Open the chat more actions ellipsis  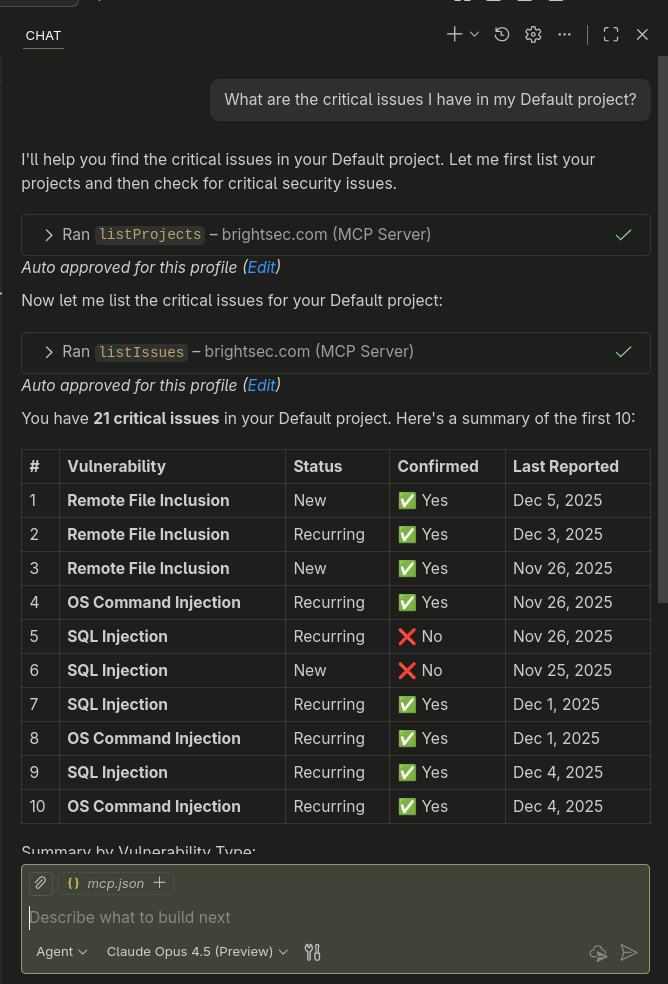pos(565,34)
